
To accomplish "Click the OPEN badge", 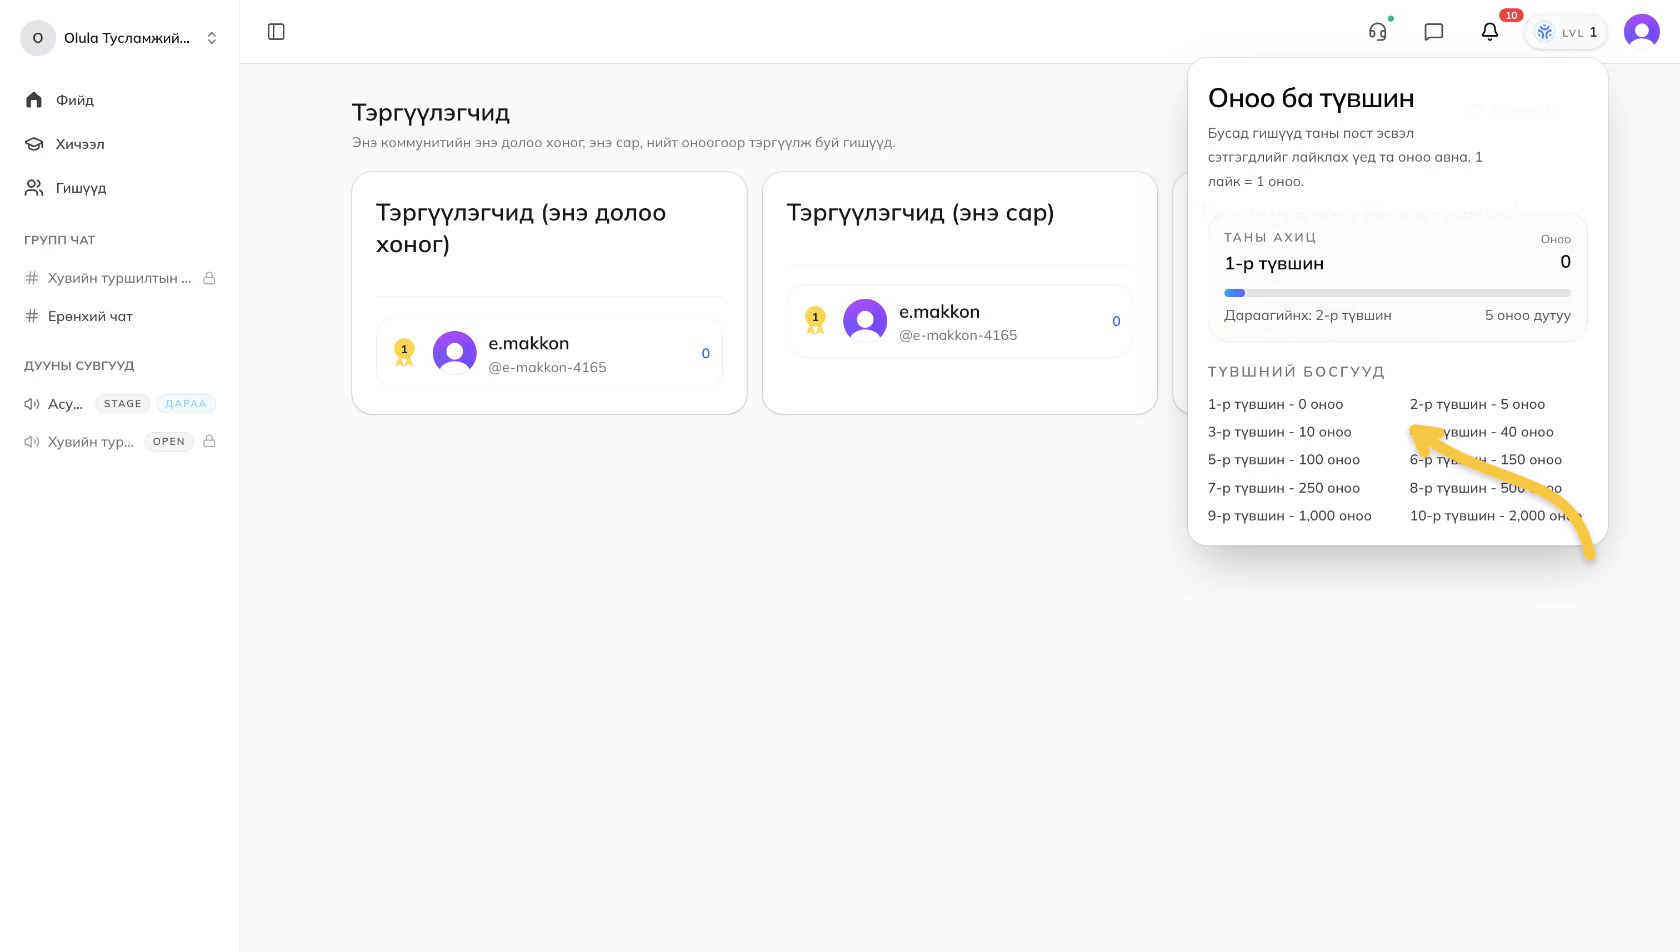I will (x=169, y=441).
